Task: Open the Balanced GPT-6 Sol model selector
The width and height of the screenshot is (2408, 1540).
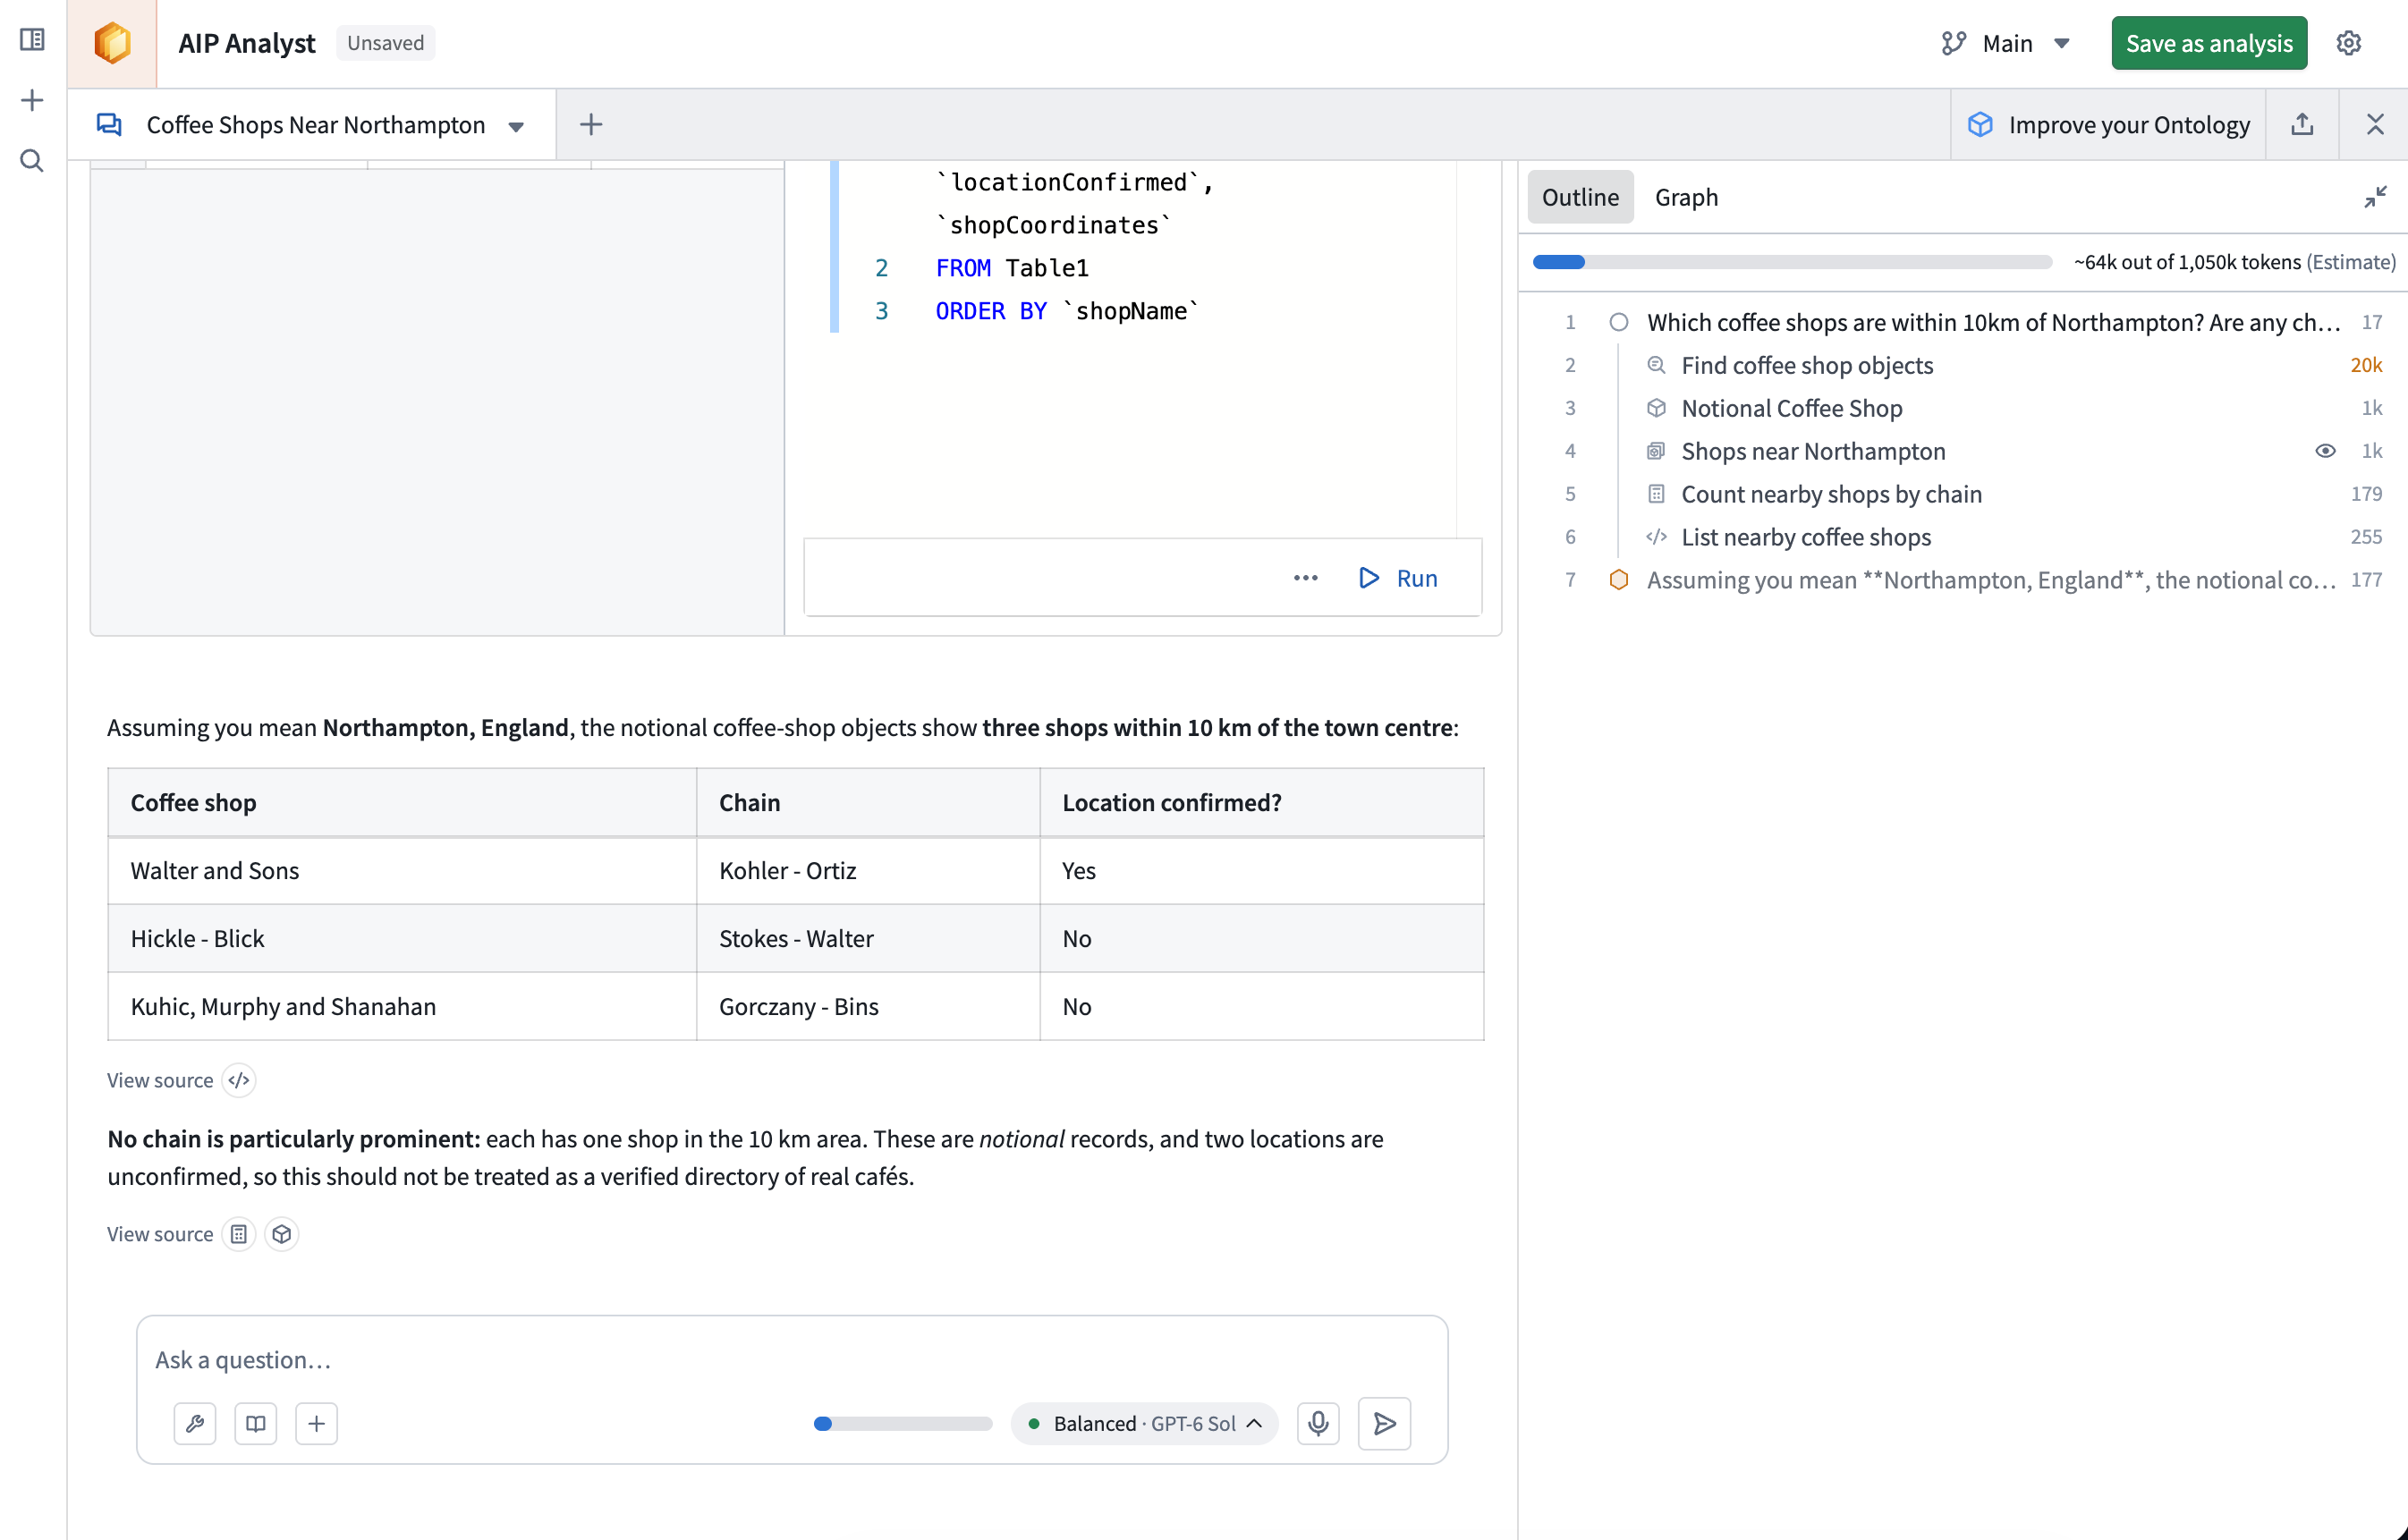Action: tap(1144, 1423)
